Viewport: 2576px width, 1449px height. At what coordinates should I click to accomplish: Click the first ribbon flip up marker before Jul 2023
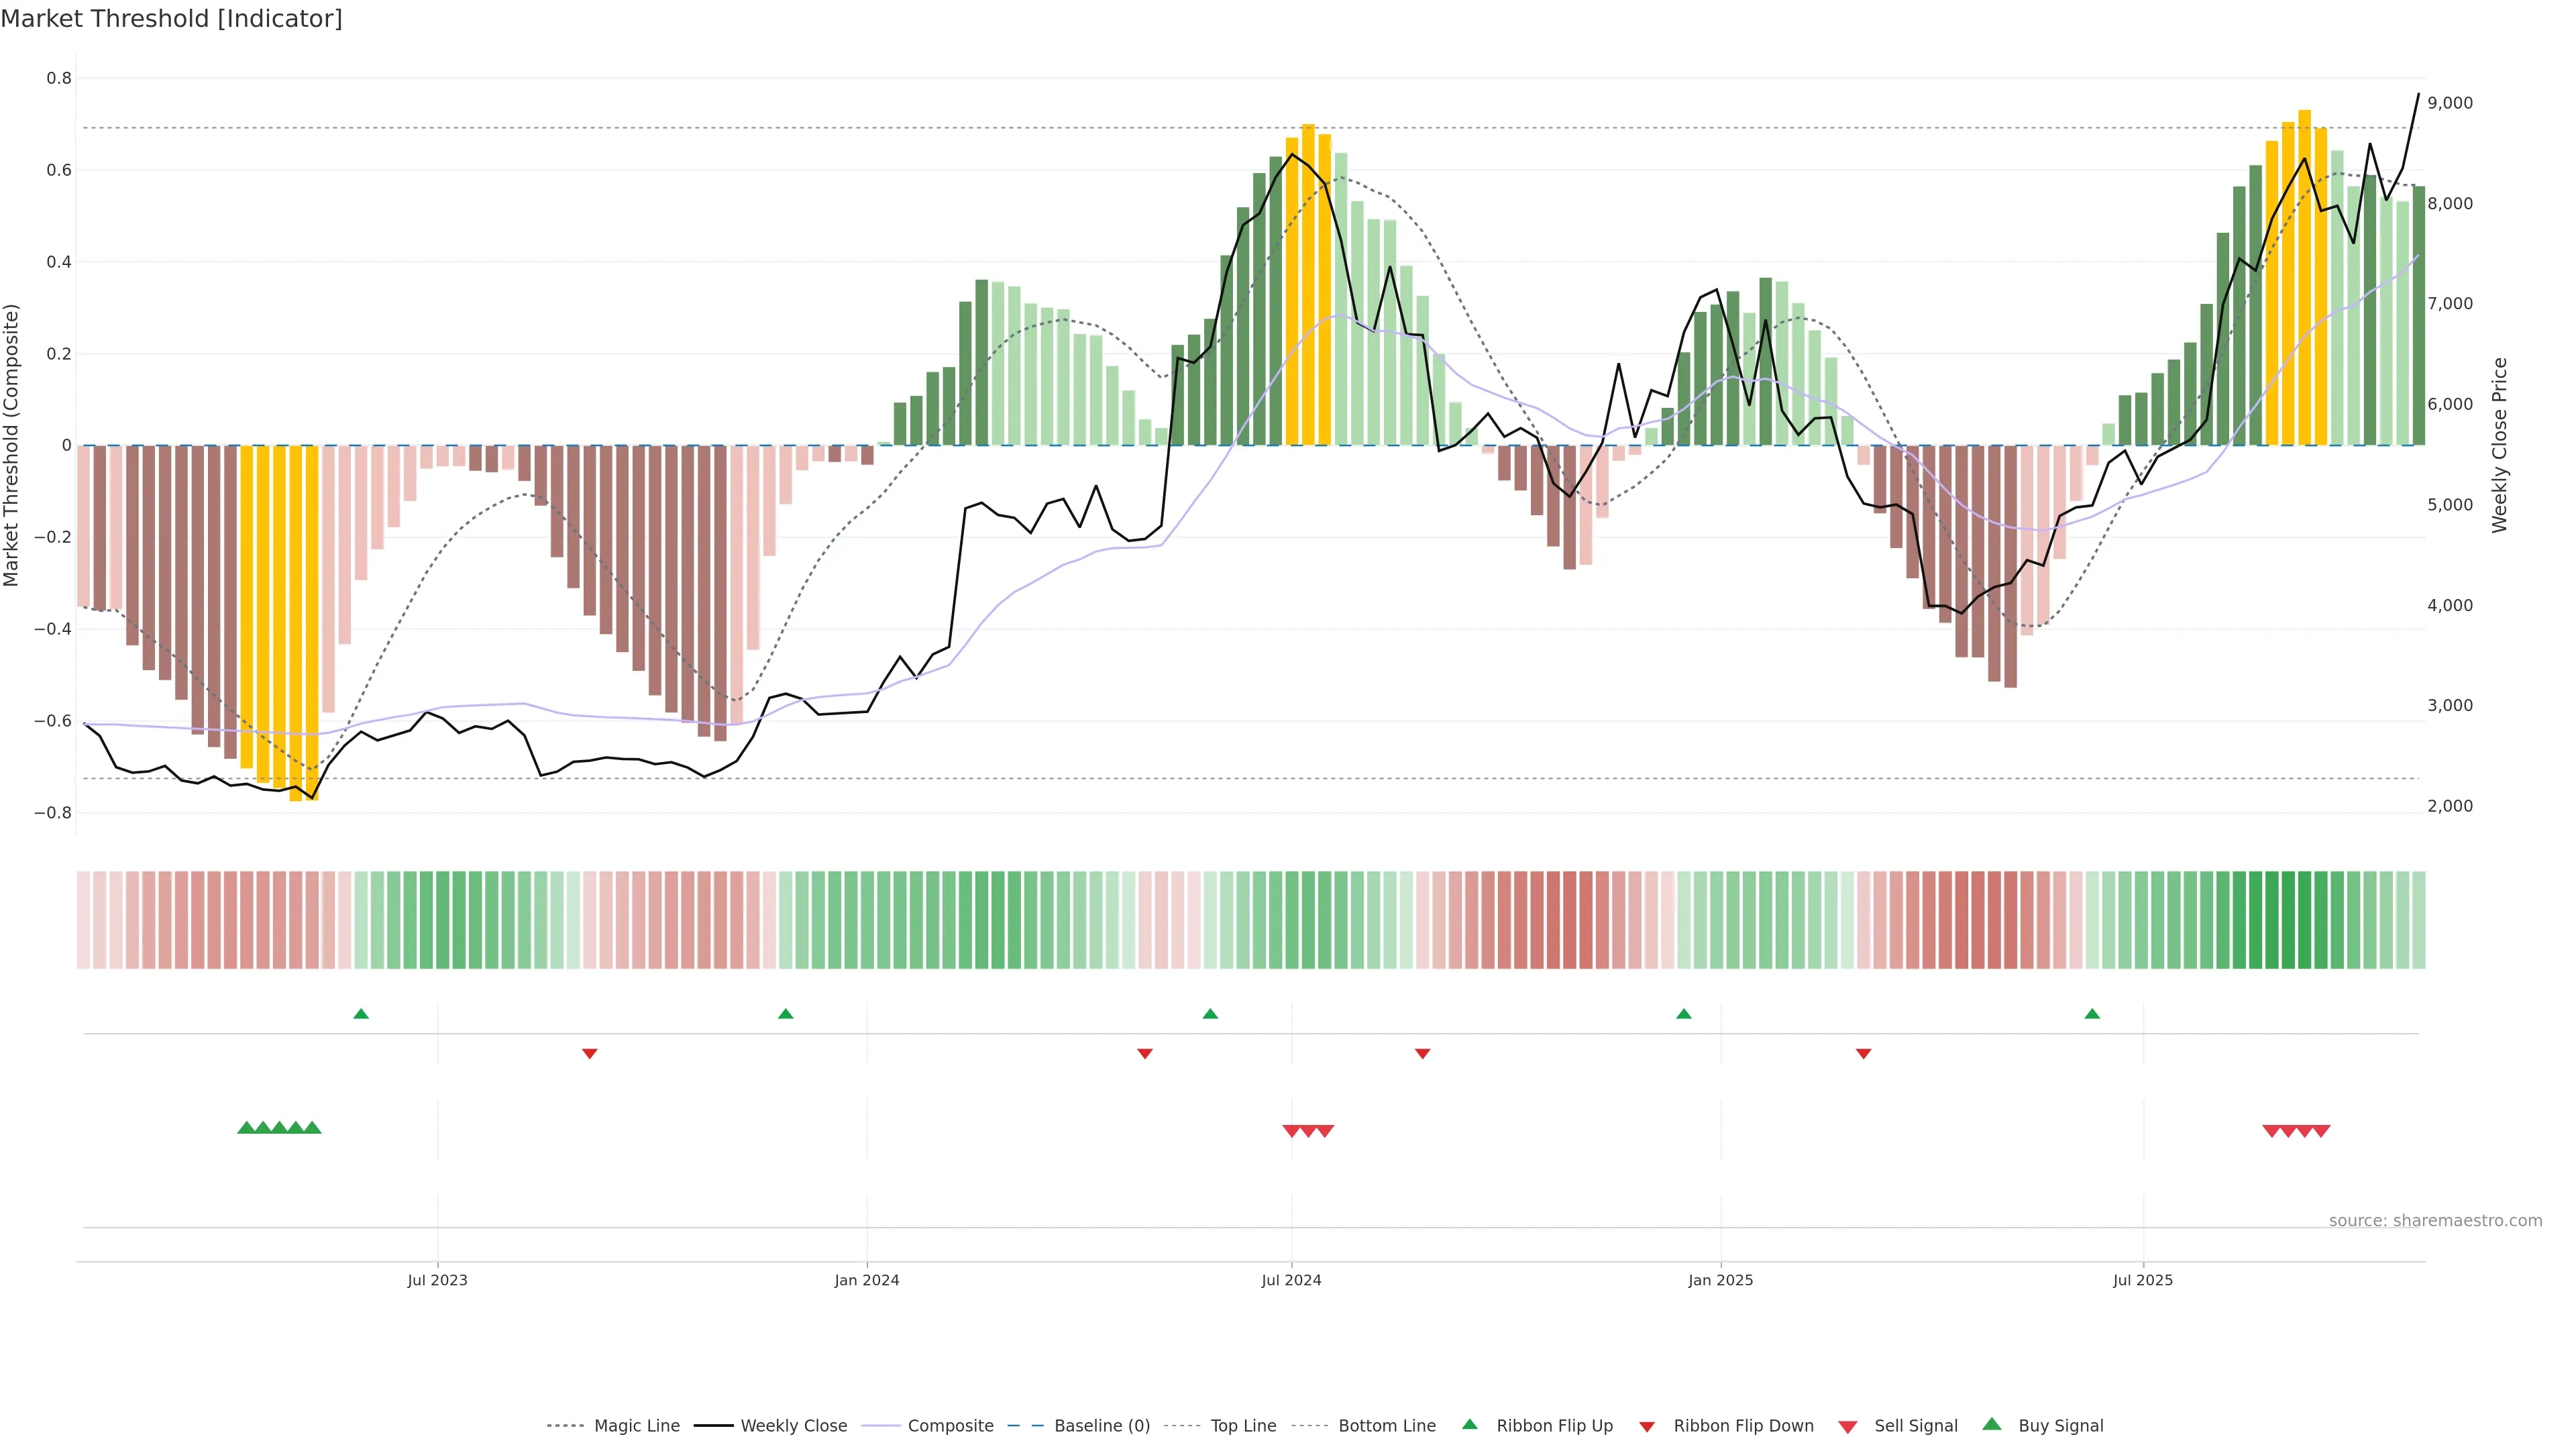pyautogui.click(x=361, y=1014)
